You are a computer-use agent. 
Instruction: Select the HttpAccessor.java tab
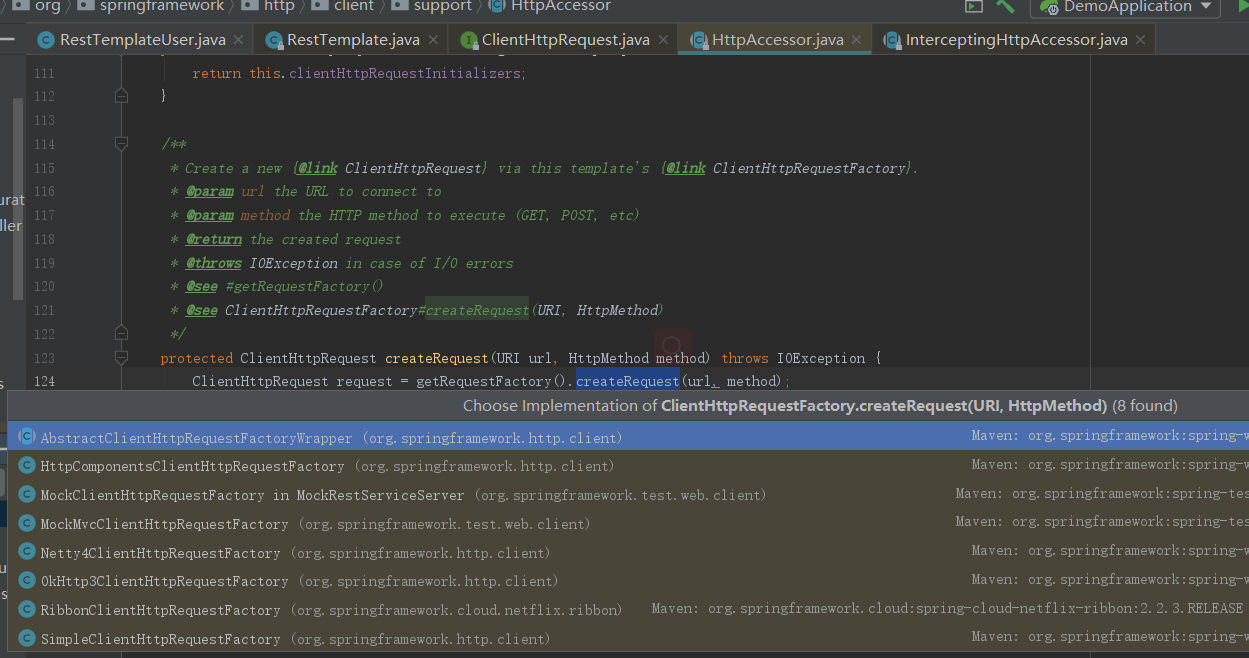tap(777, 40)
